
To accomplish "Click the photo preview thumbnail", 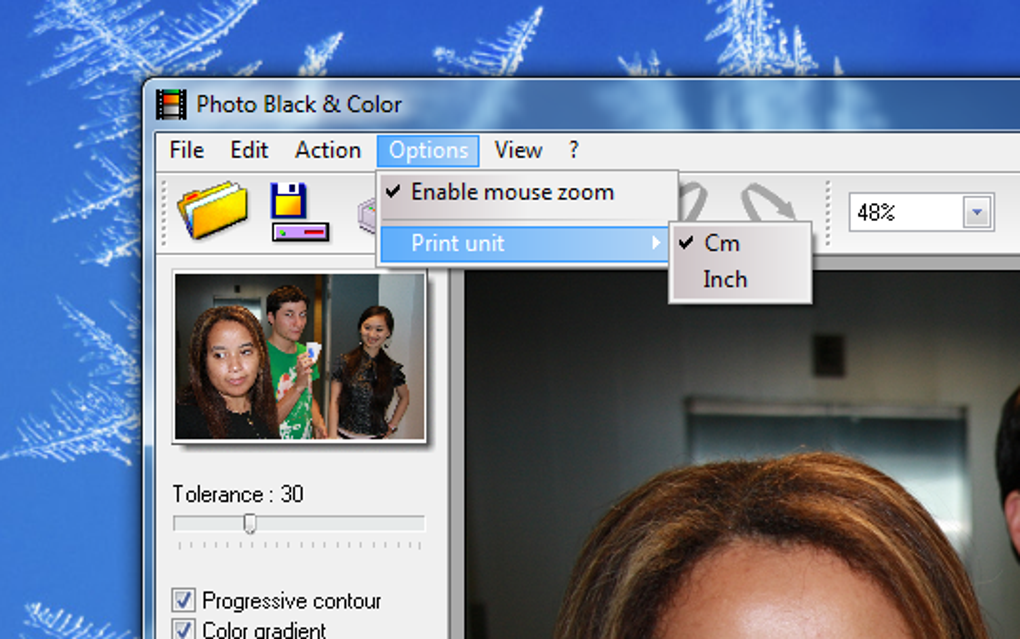I will pyautogui.click(x=300, y=357).
